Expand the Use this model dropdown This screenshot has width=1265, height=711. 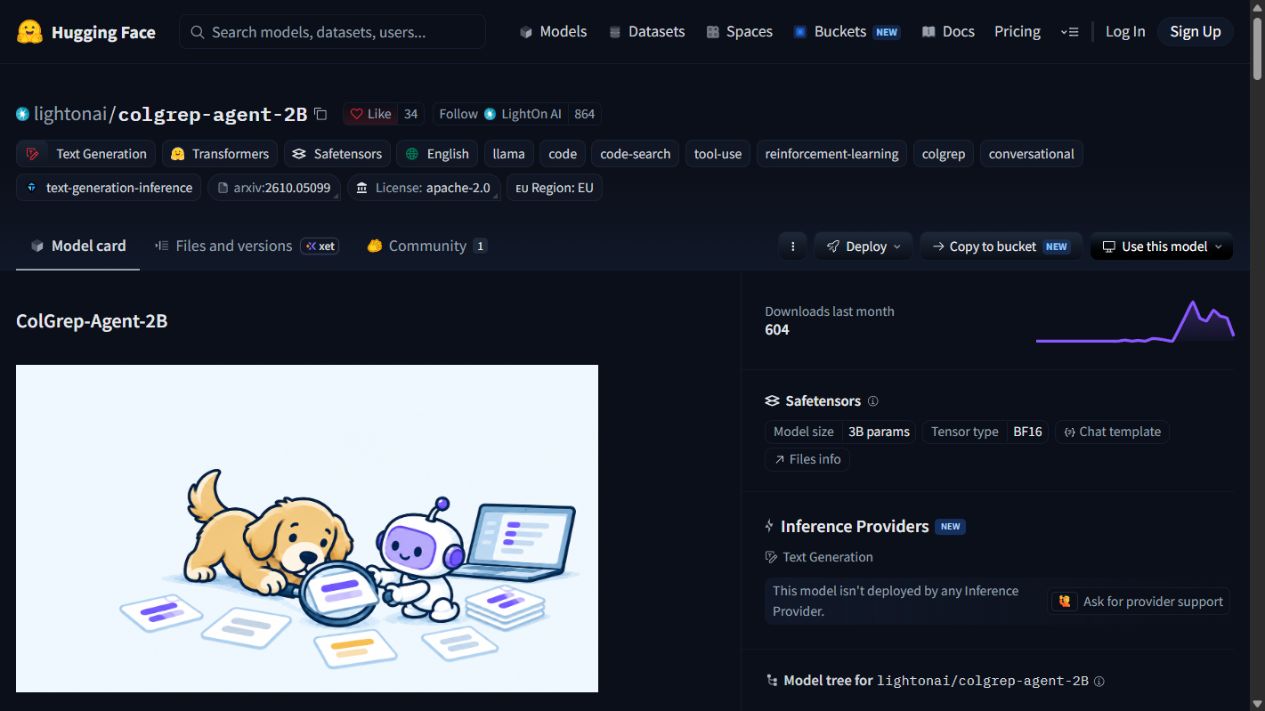(x=1161, y=246)
